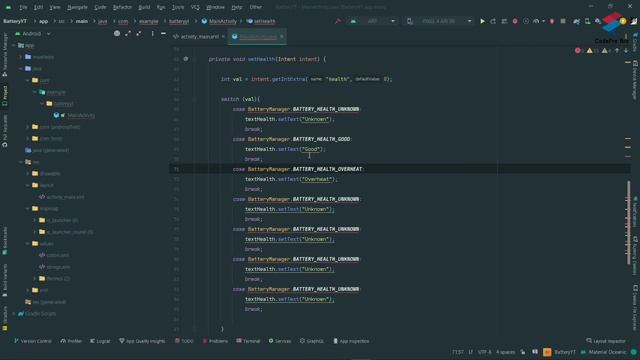Jump to previous highlighted error arrow
The width and height of the screenshot is (640, 360).
[x=617, y=51]
